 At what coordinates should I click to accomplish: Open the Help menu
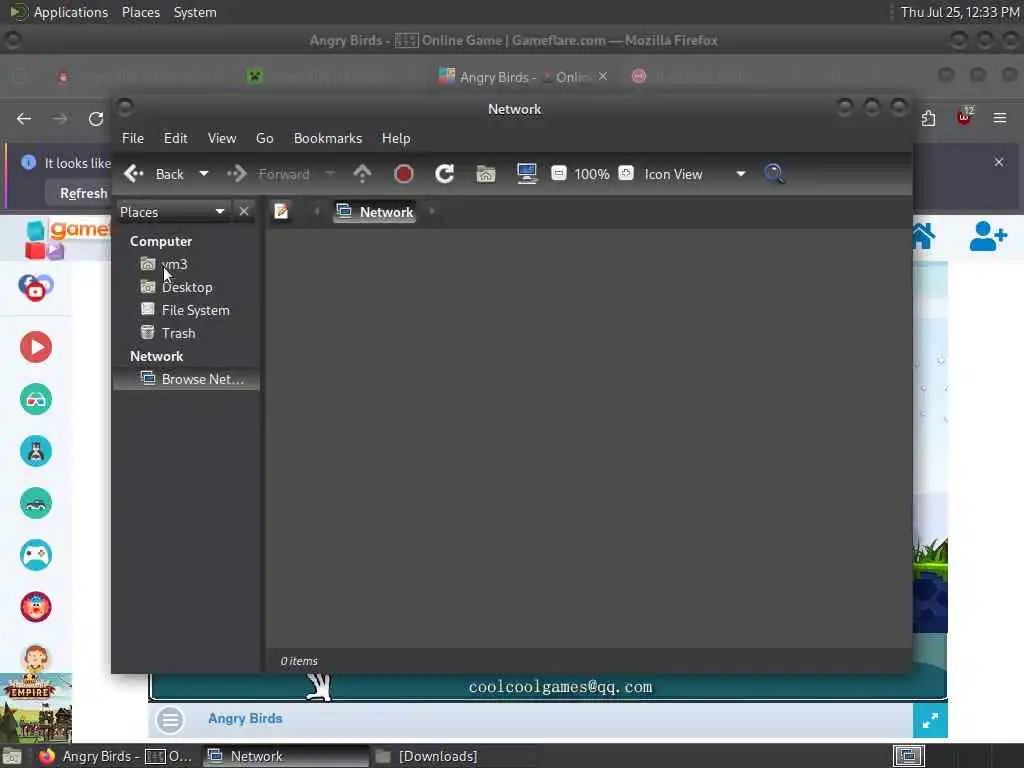click(x=396, y=138)
